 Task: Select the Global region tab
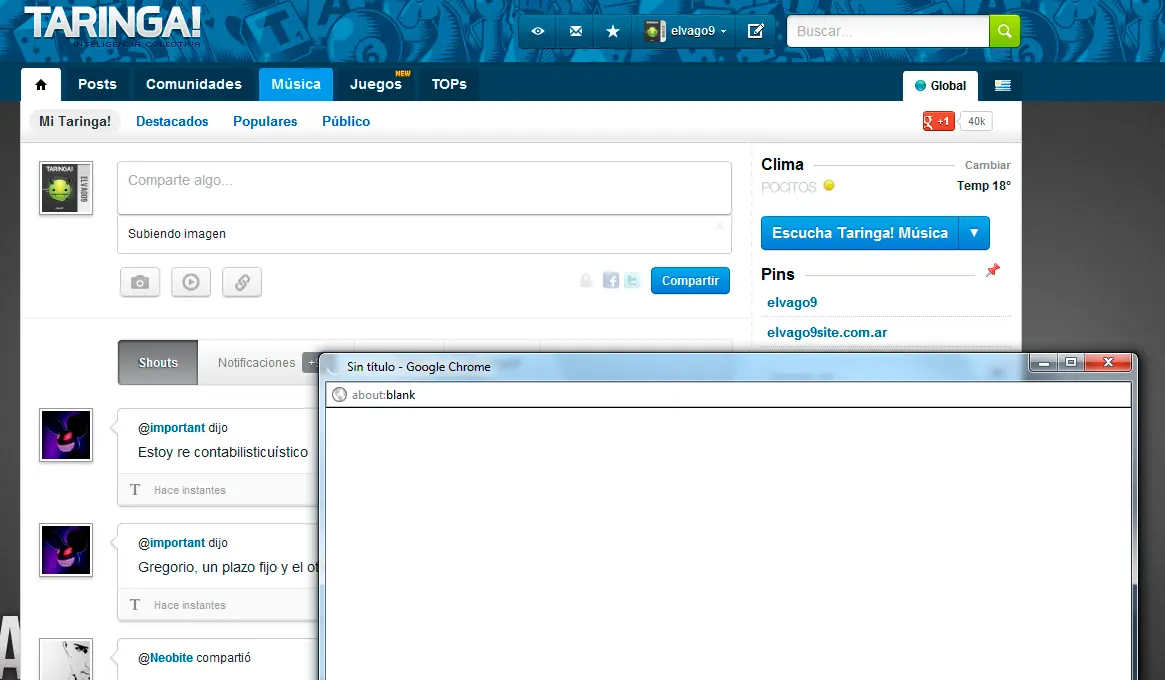(x=941, y=86)
